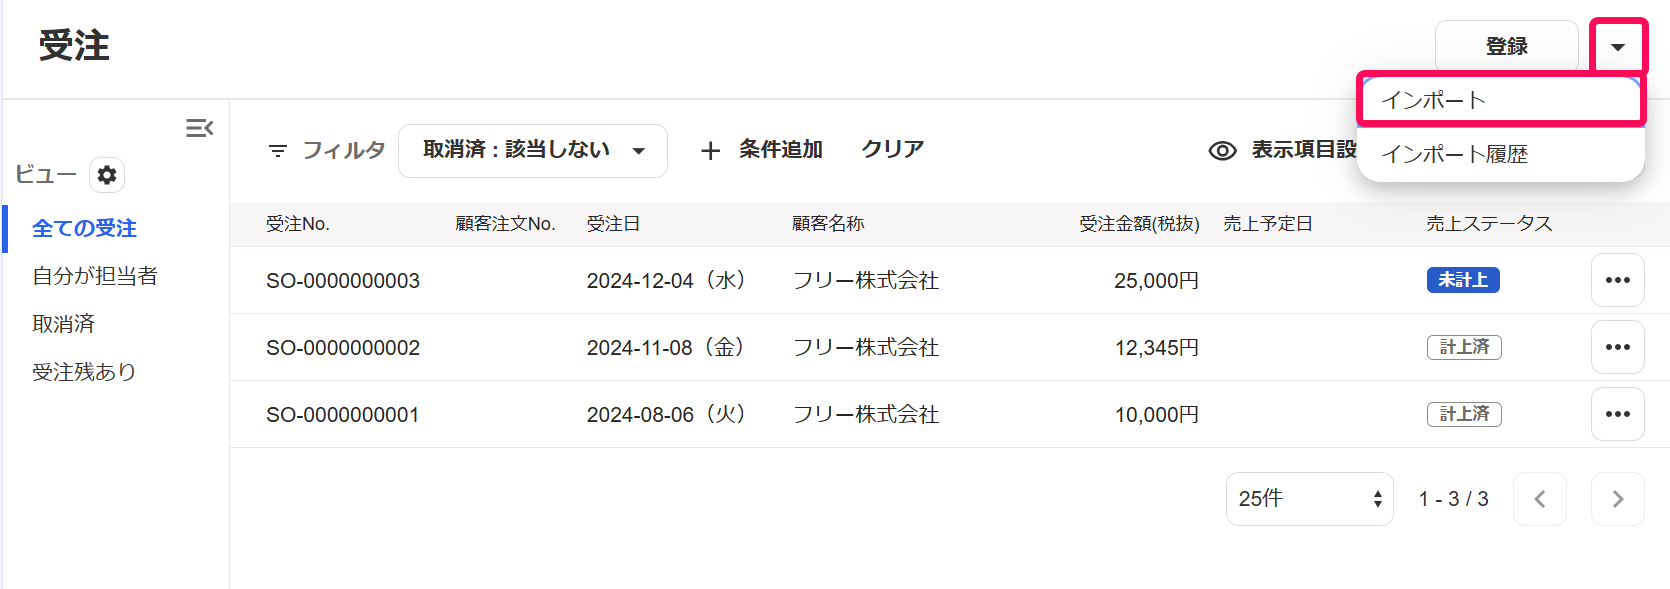This screenshot has height=589, width=1670.
Task: Toggle the 表示項目設定 eye icon
Action: (1222, 151)
